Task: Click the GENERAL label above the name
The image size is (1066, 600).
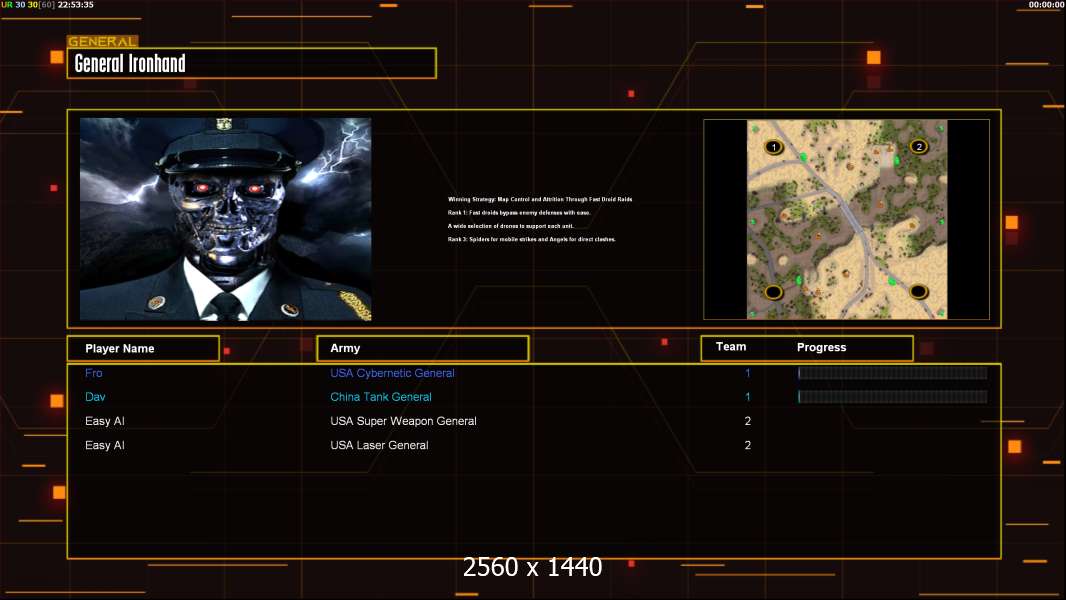Action: pos(102,41)
